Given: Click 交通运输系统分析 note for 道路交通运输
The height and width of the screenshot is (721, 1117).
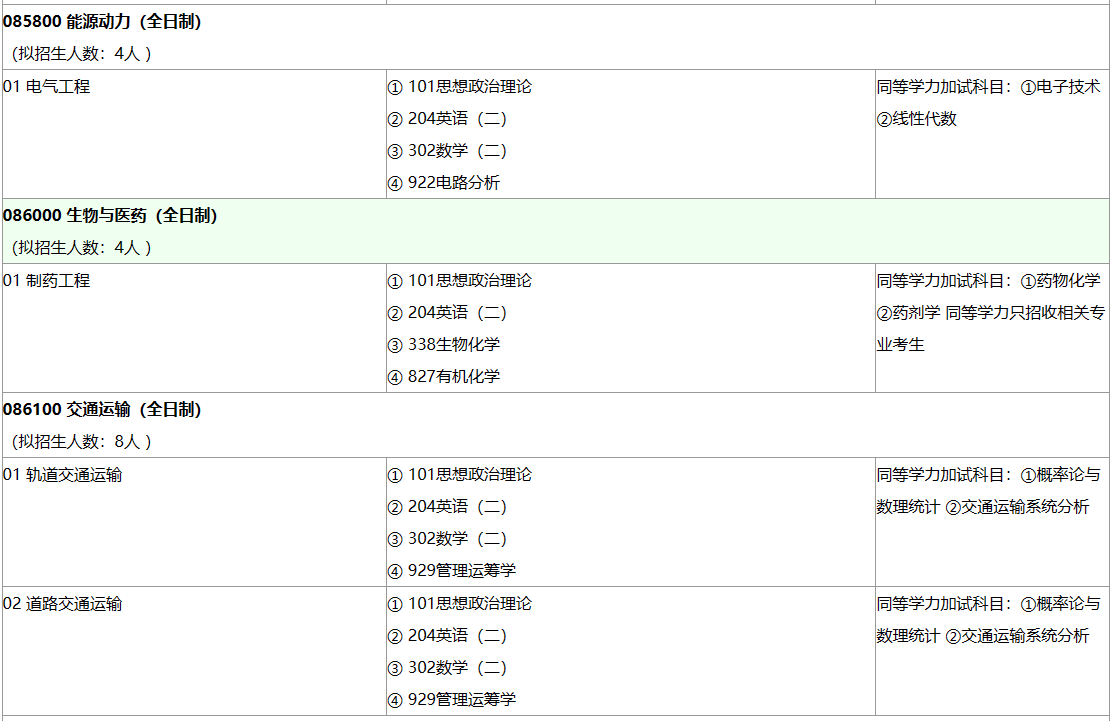Looking at the screenshot, I should point(1024,636).
